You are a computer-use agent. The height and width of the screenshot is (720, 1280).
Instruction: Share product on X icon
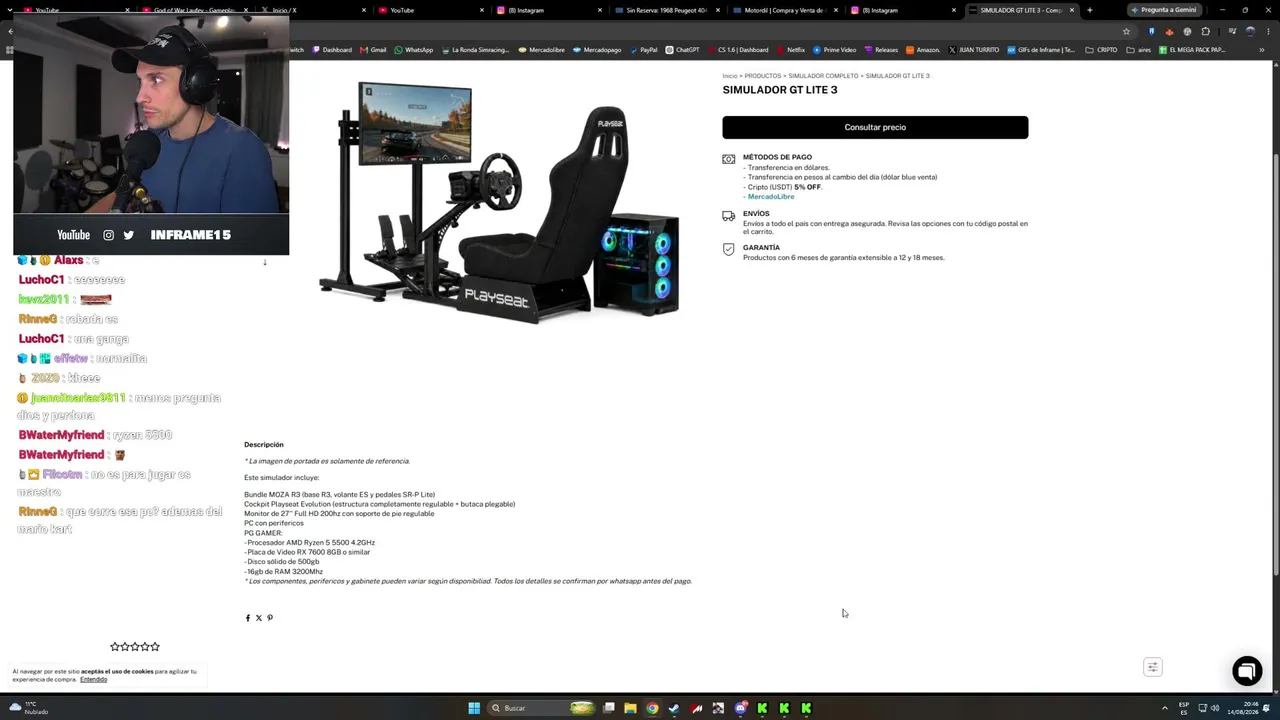point(258,618)
